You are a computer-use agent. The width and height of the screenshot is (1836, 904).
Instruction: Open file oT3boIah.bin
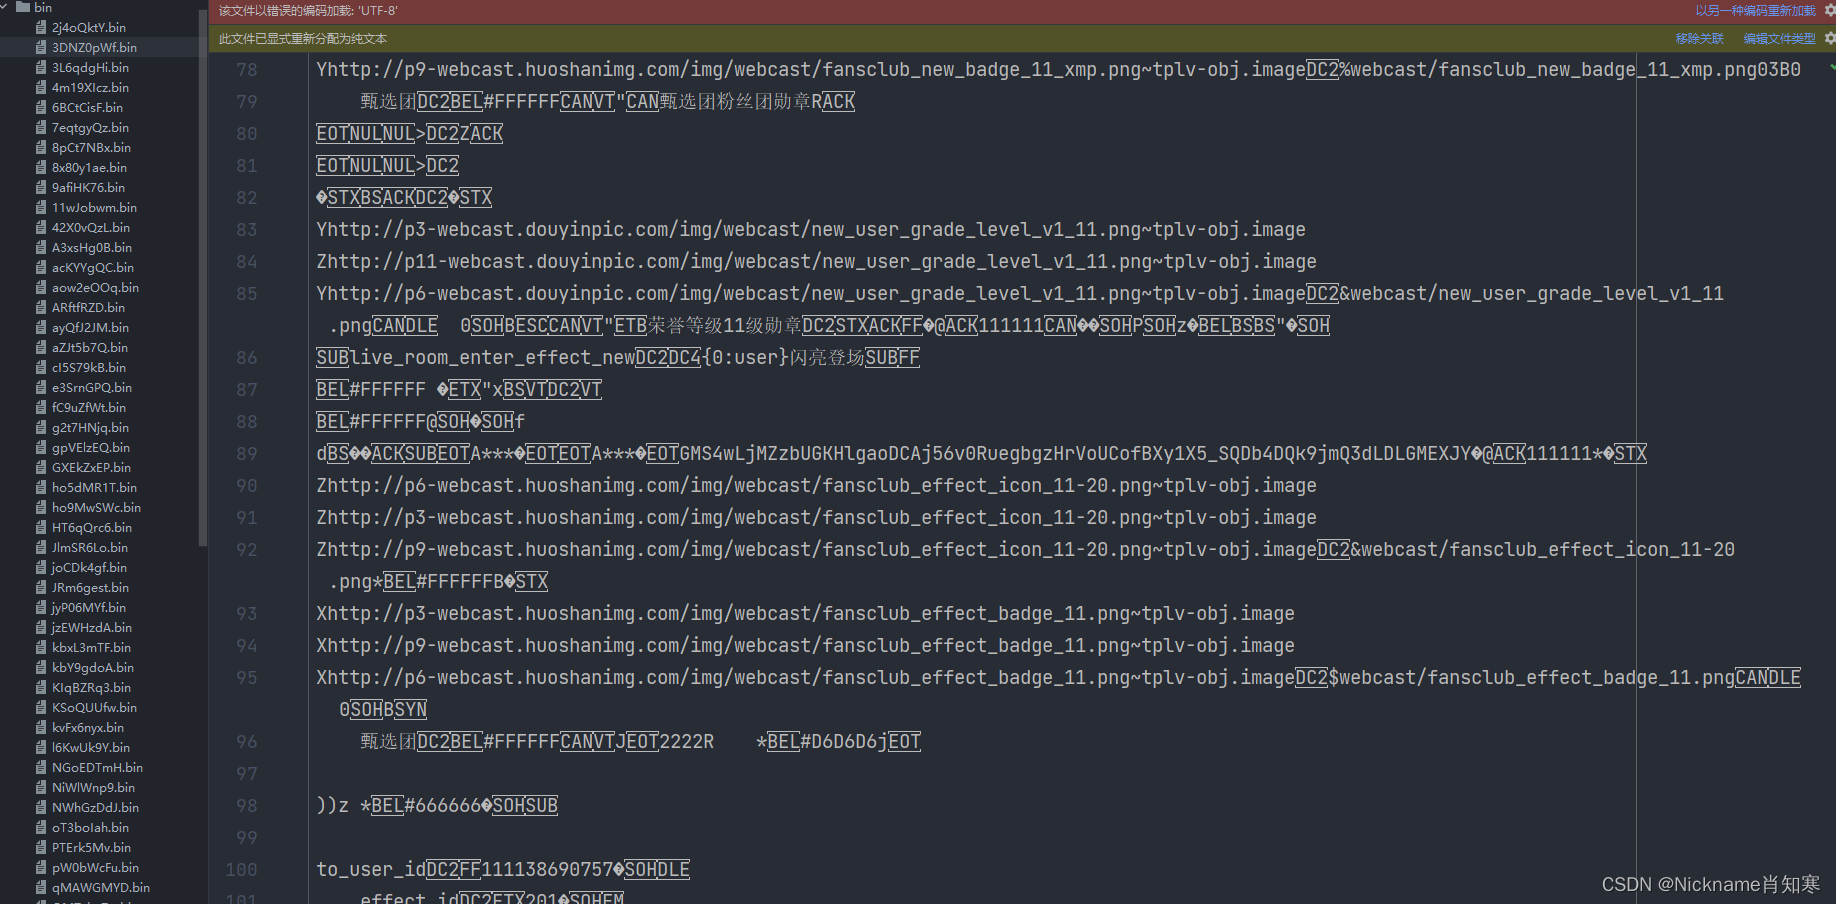(x=90, y=827)
